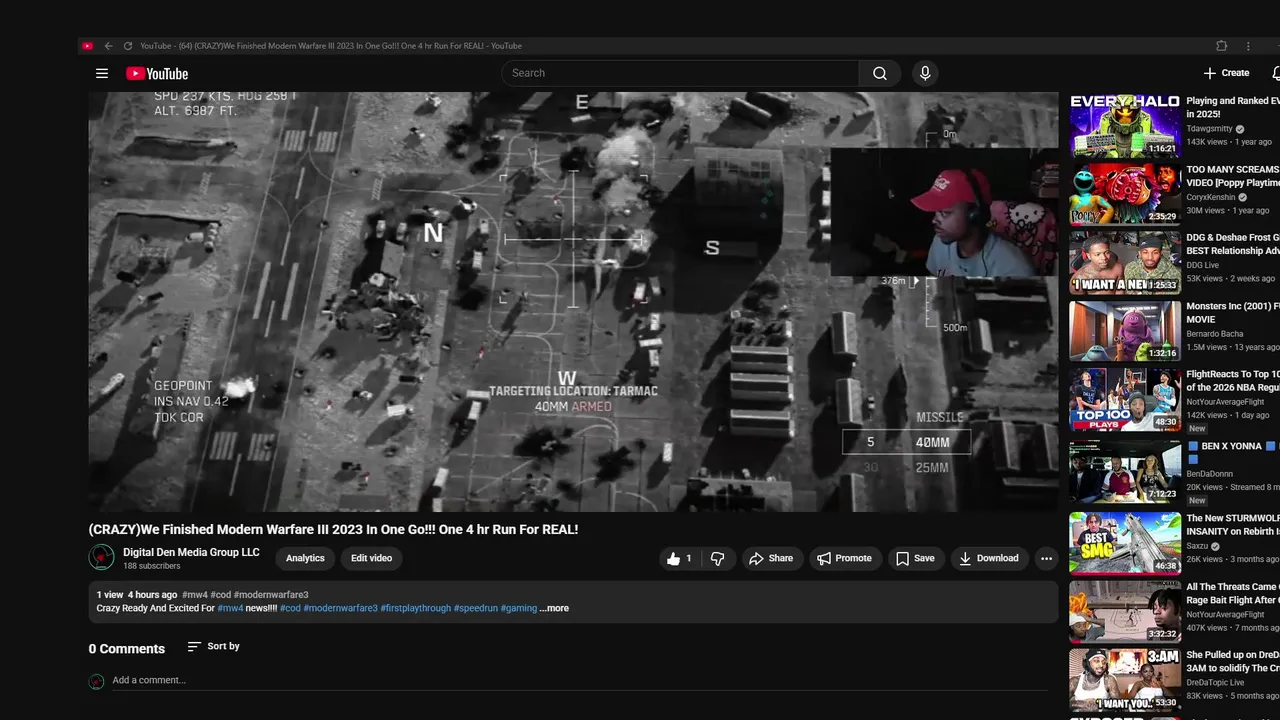Open Digital Den Media Group channel avatar
The height and width of the screenshot is (720, 1280).
101,557
